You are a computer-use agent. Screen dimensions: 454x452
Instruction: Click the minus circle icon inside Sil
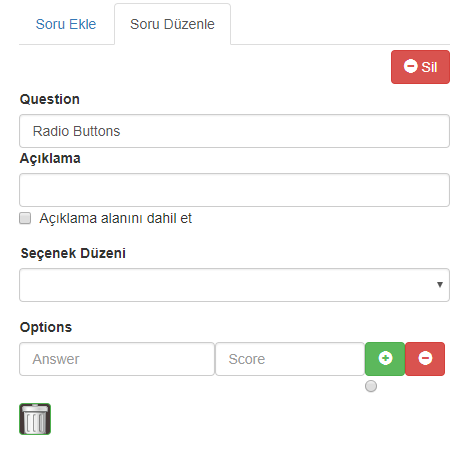coord(410,66)
